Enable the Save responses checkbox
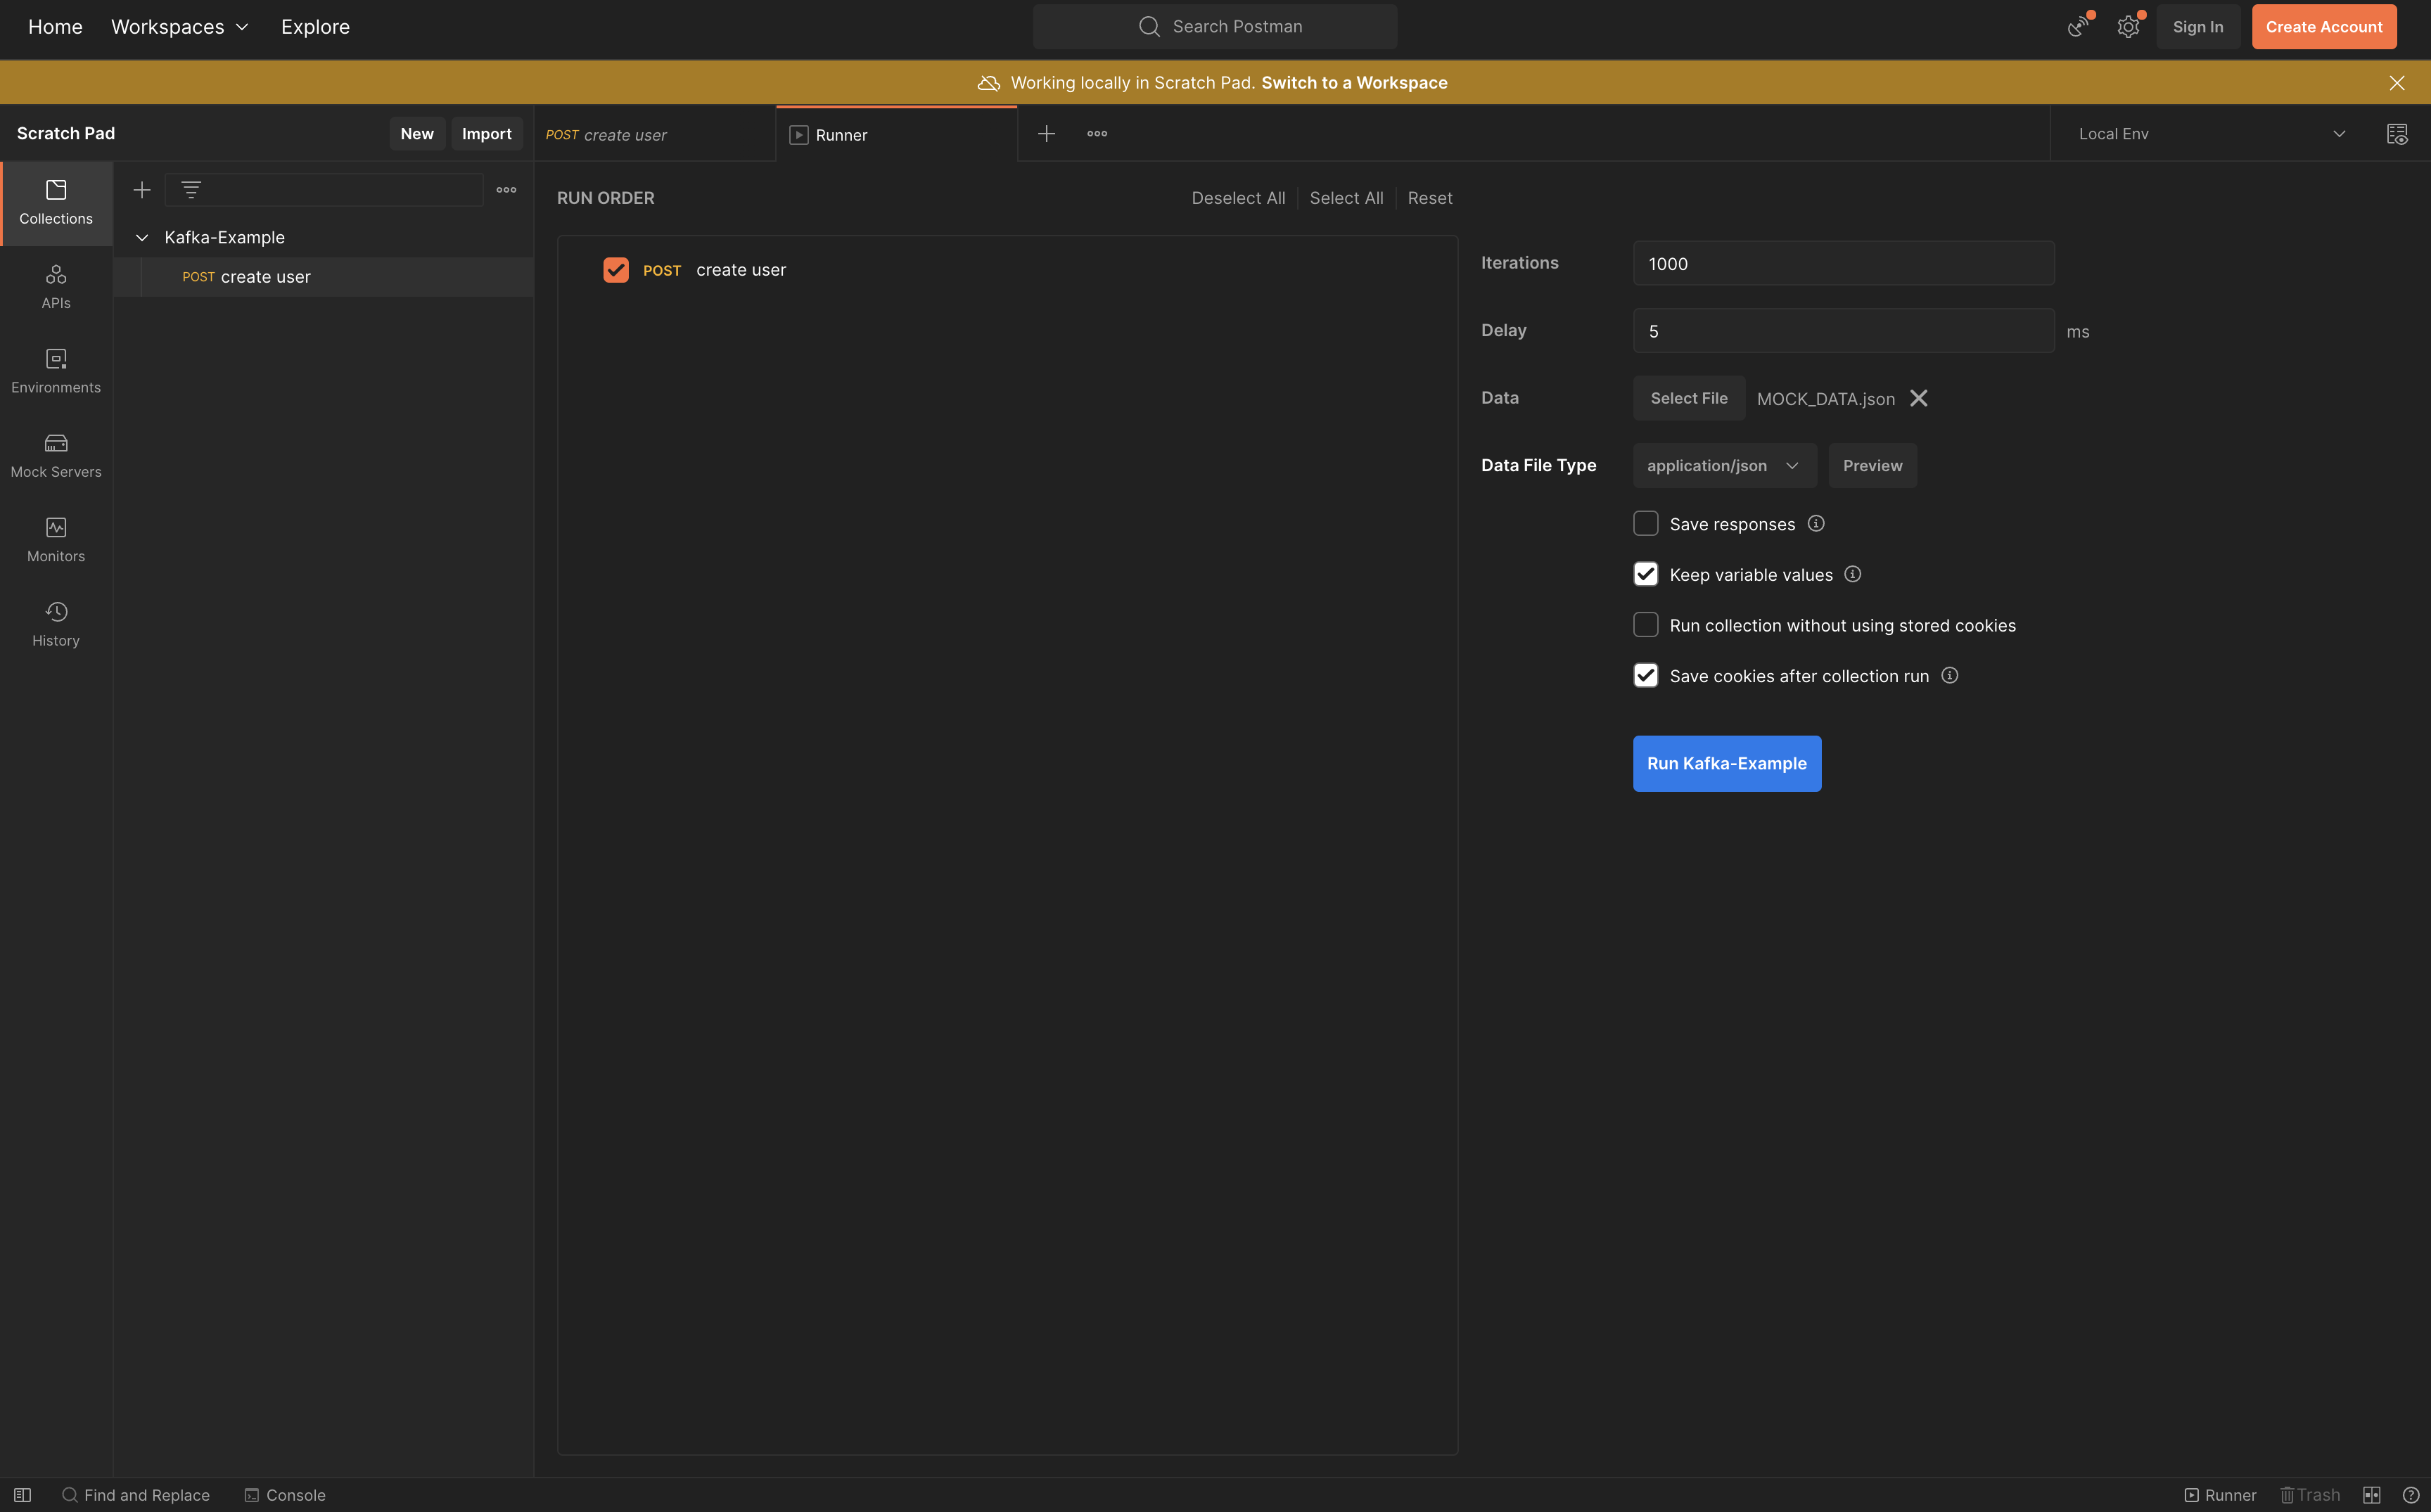 pos(1645,524)
